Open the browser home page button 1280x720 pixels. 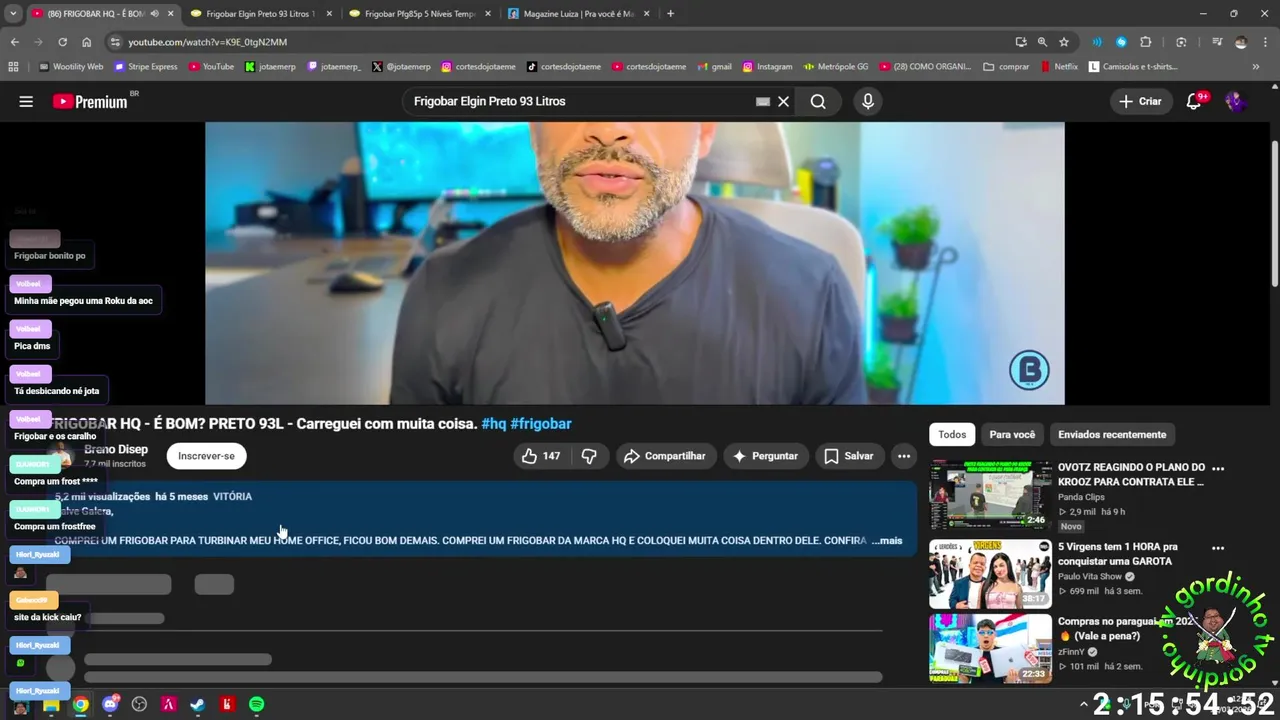tap(87, 42)
